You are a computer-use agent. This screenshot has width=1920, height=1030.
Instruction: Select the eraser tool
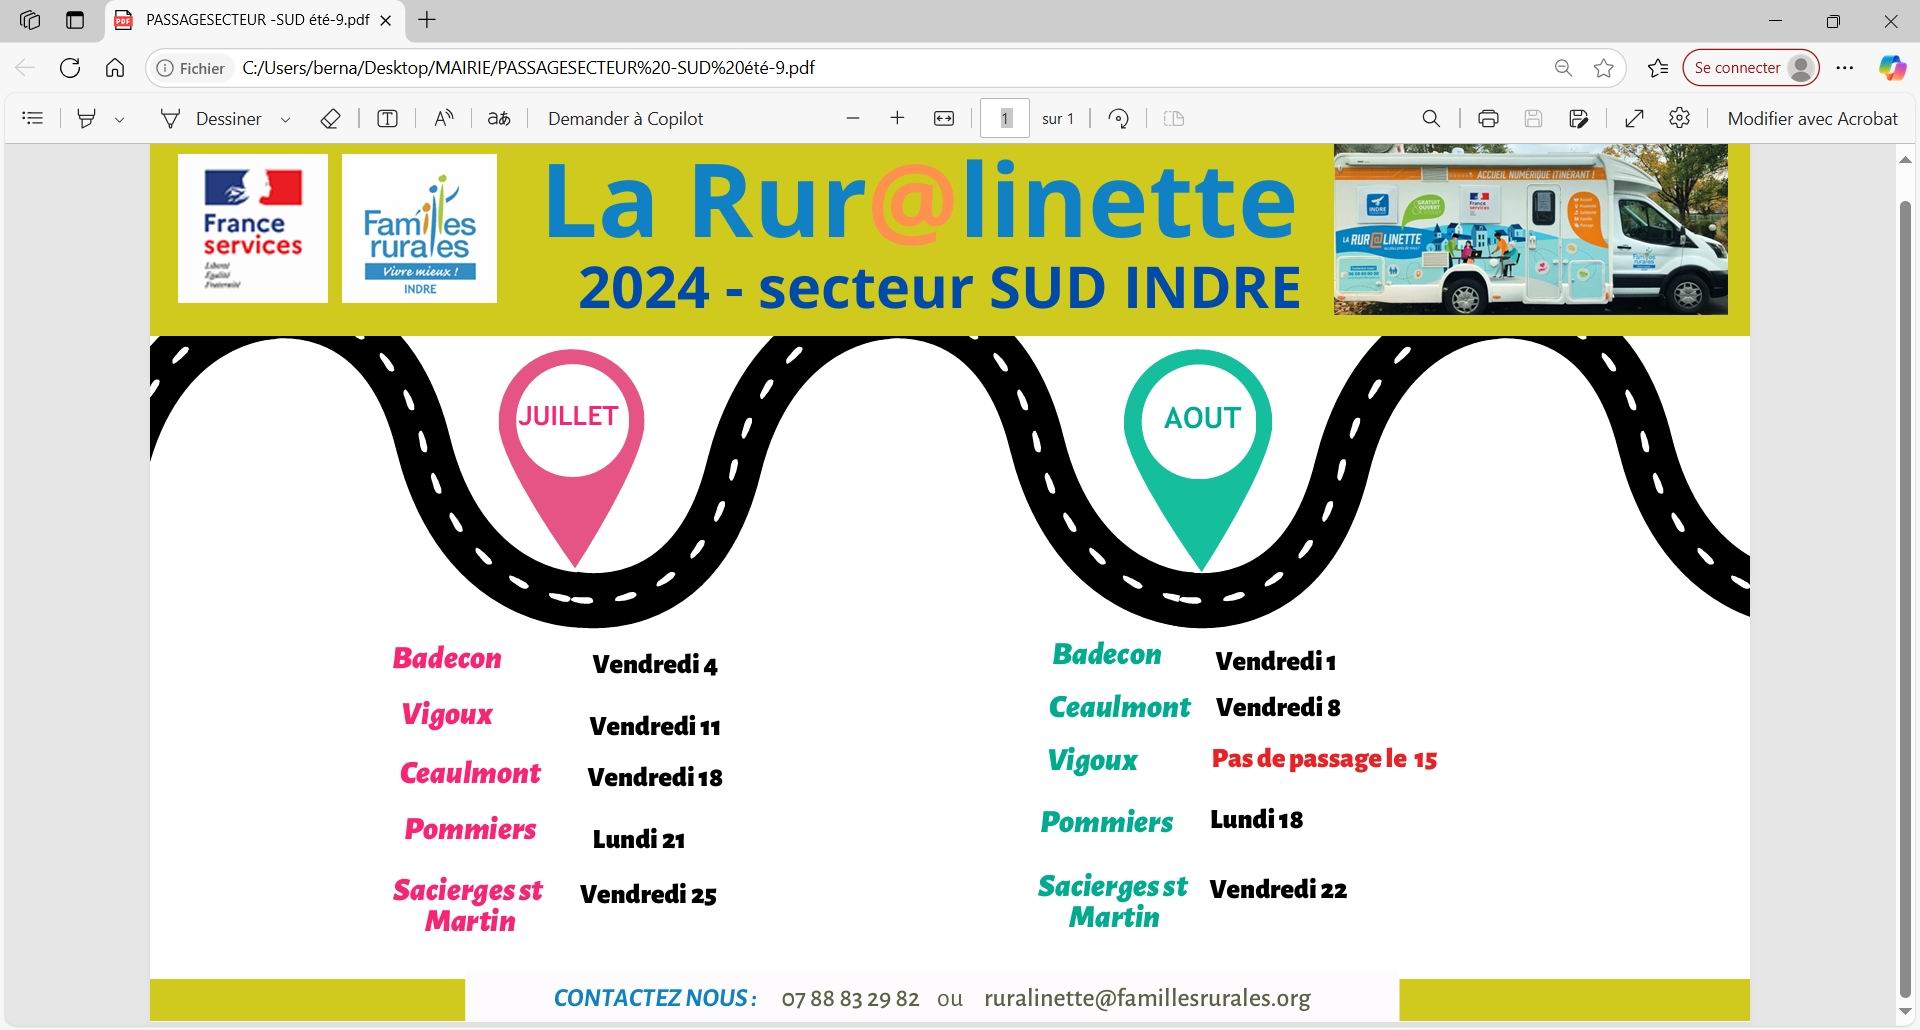click(330, 118)
